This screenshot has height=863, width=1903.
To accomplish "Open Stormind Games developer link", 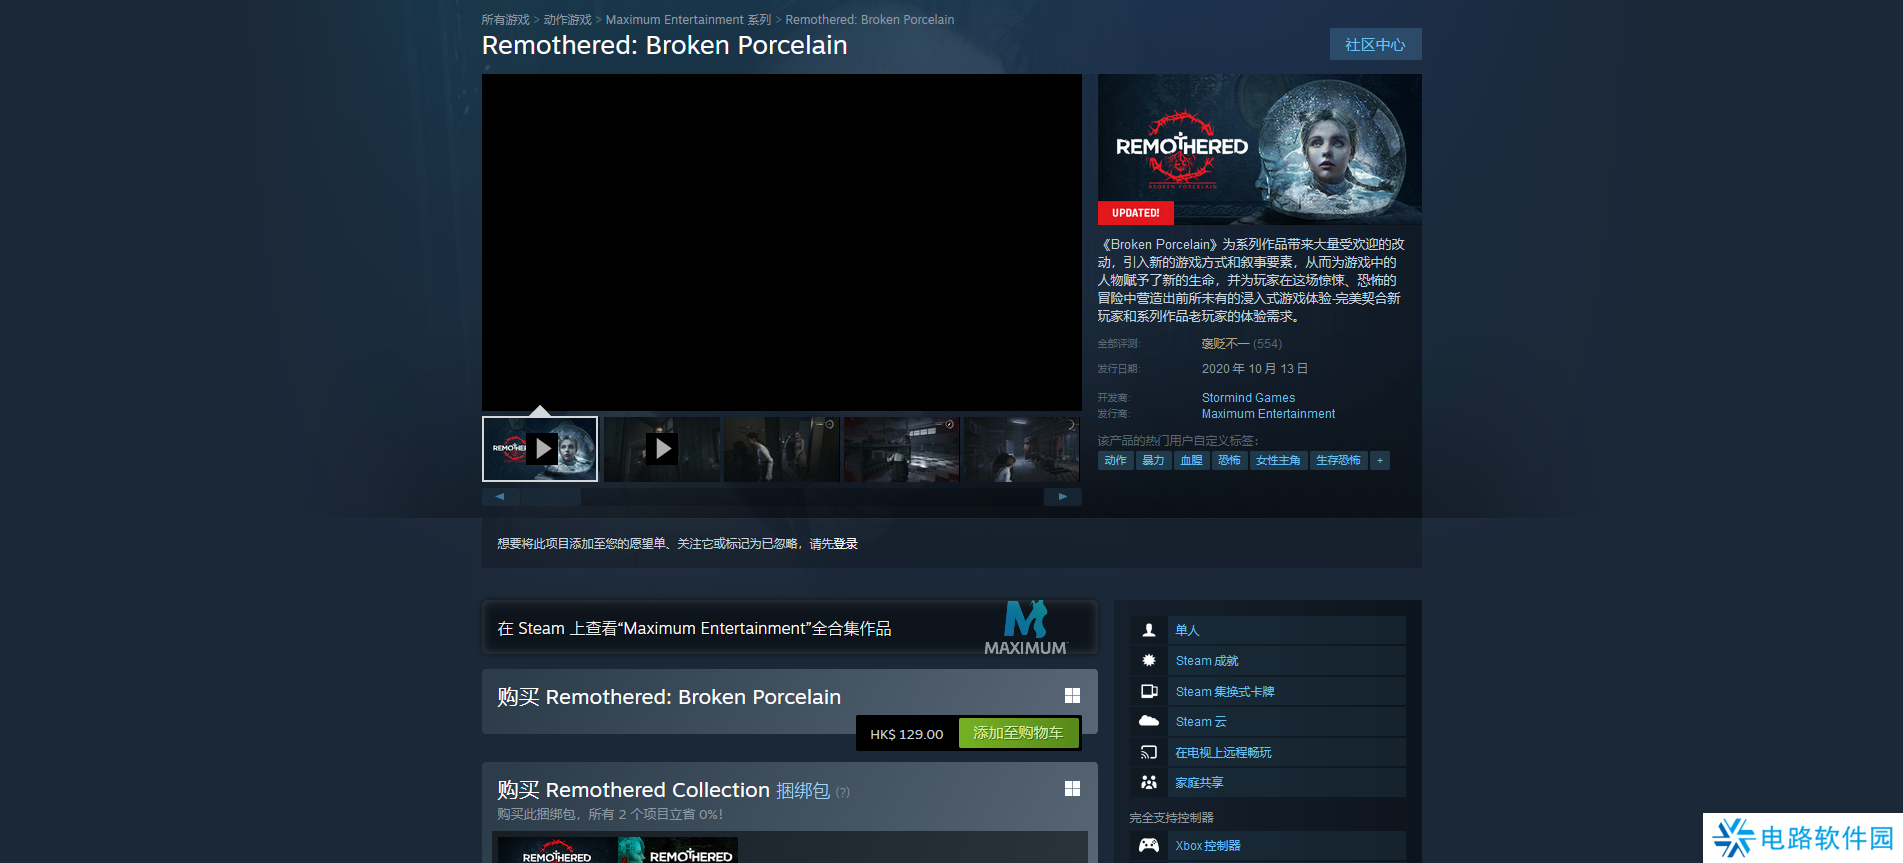I will tap(1248, 398).
